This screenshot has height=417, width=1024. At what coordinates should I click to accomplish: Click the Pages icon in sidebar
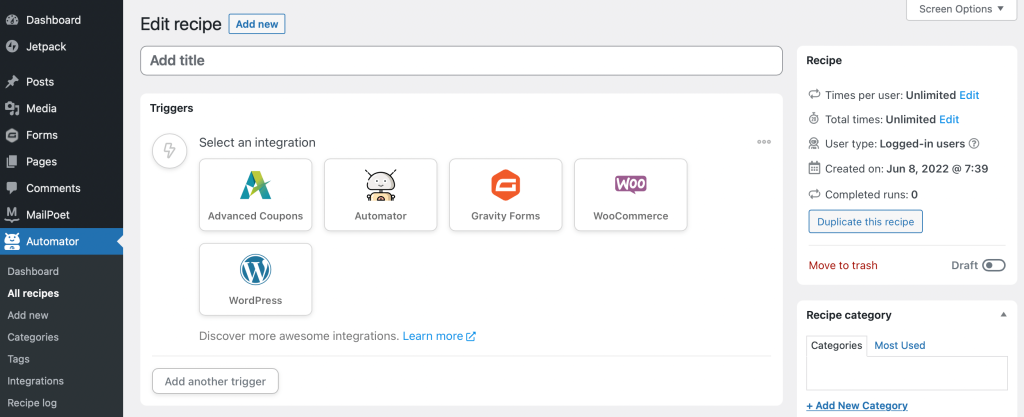point(12,161)
